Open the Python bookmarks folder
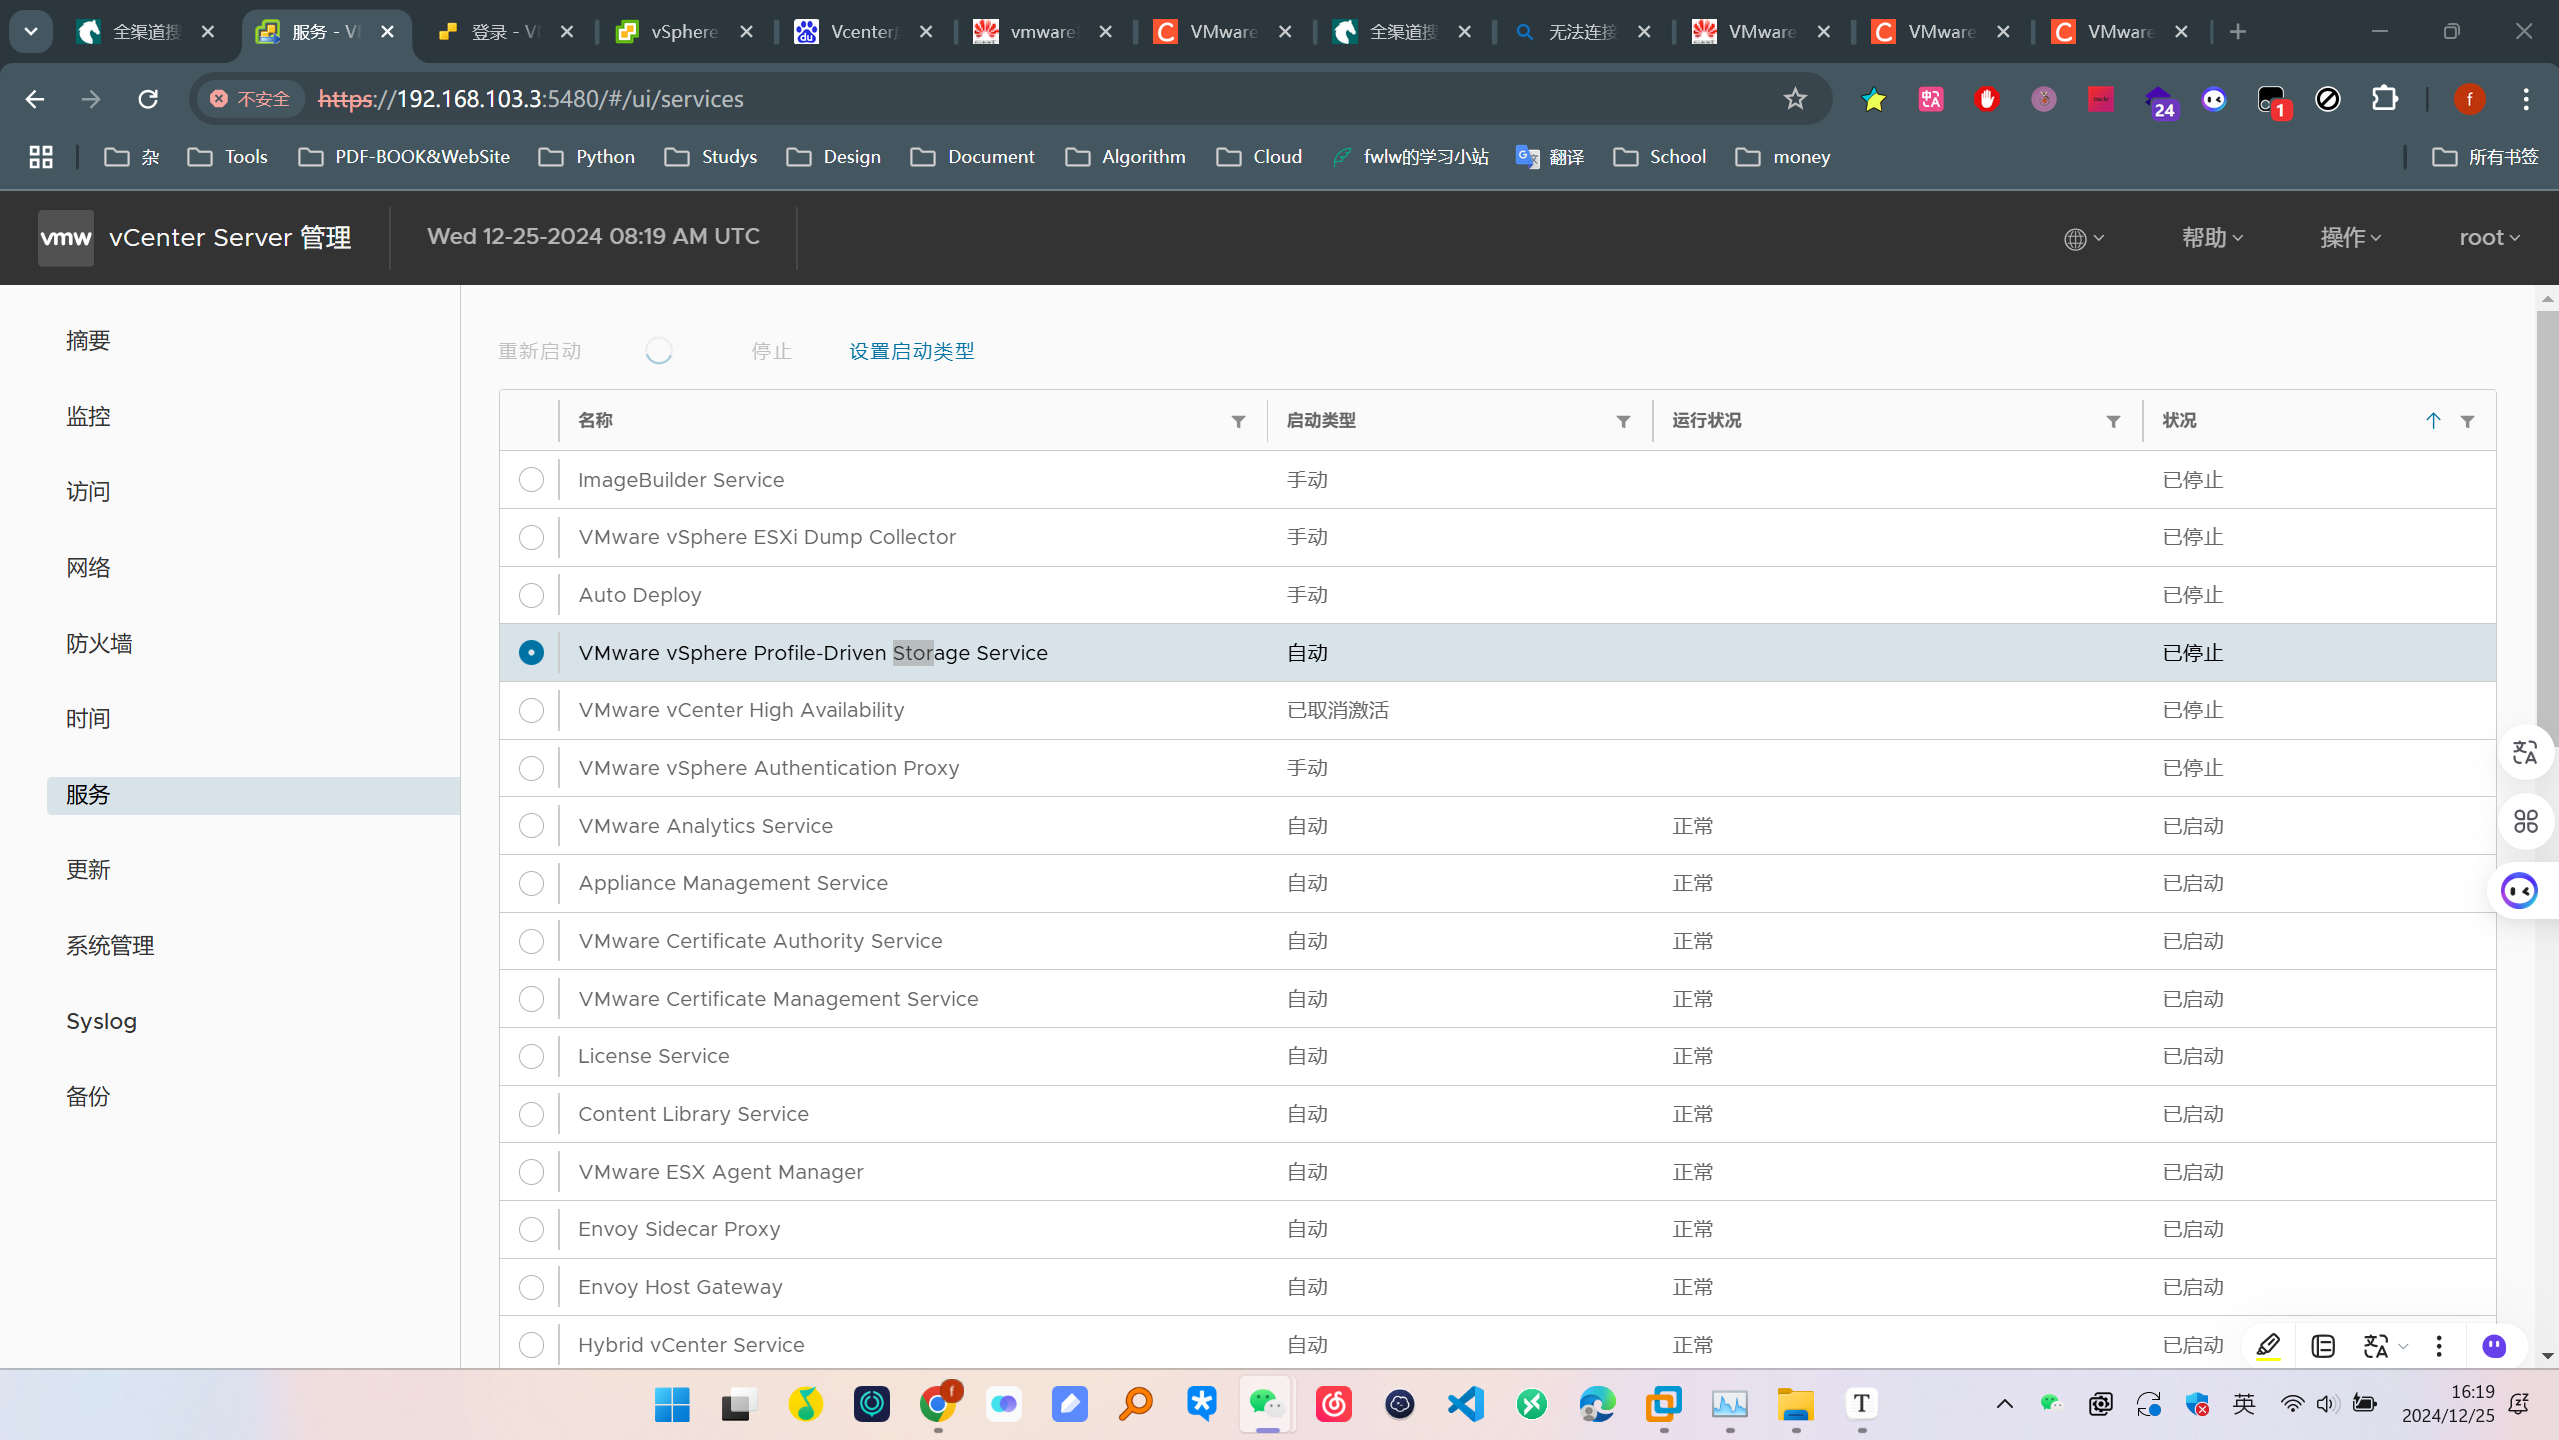 coord(587,157)
